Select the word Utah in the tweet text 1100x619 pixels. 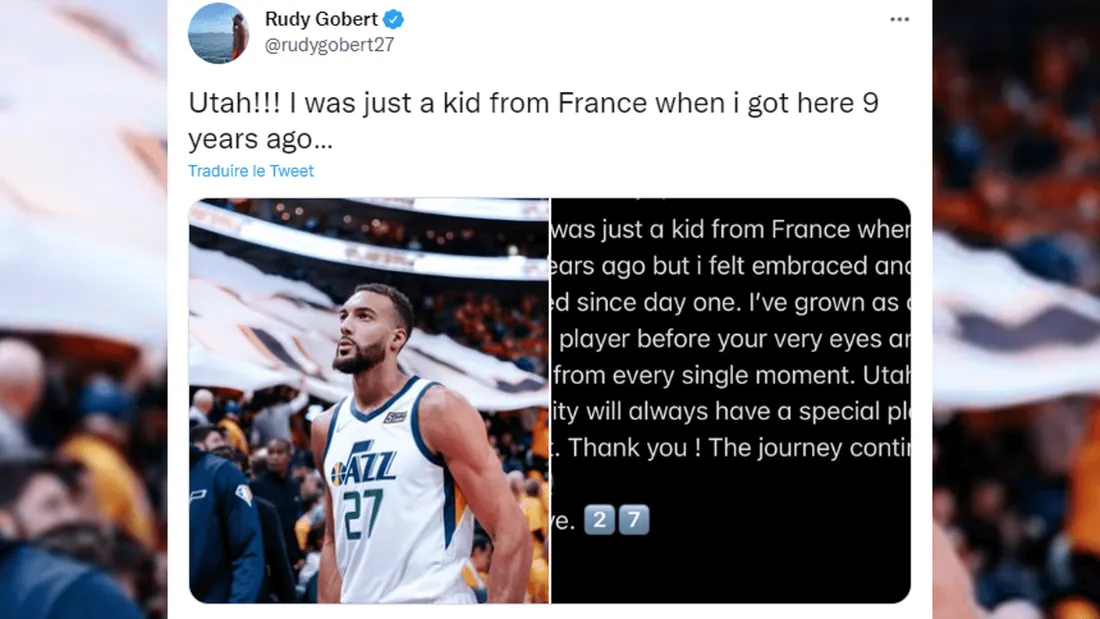[219, 102]
